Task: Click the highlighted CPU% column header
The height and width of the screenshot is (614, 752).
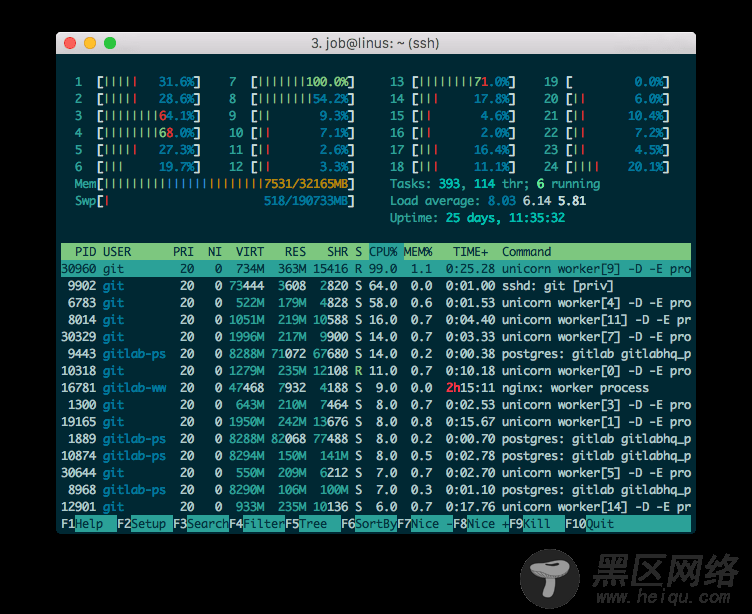Action: tap(383, 252)
